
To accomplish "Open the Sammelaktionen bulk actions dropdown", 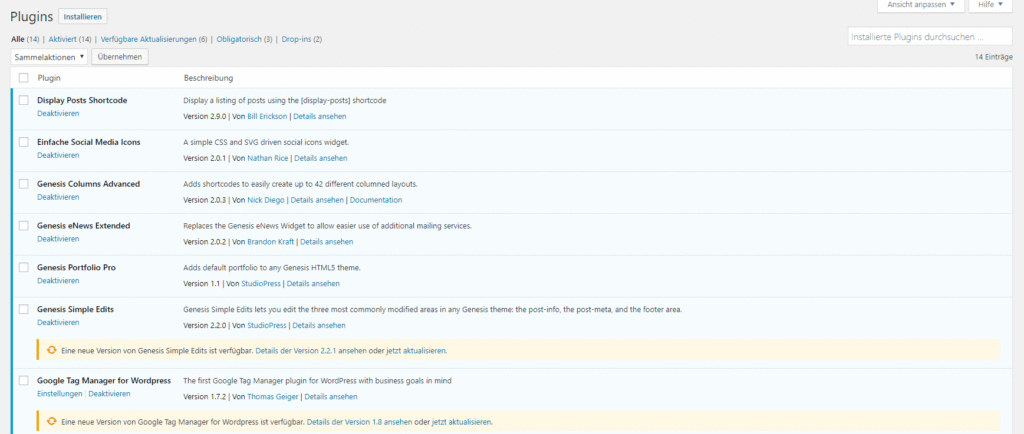I will 49,57.
